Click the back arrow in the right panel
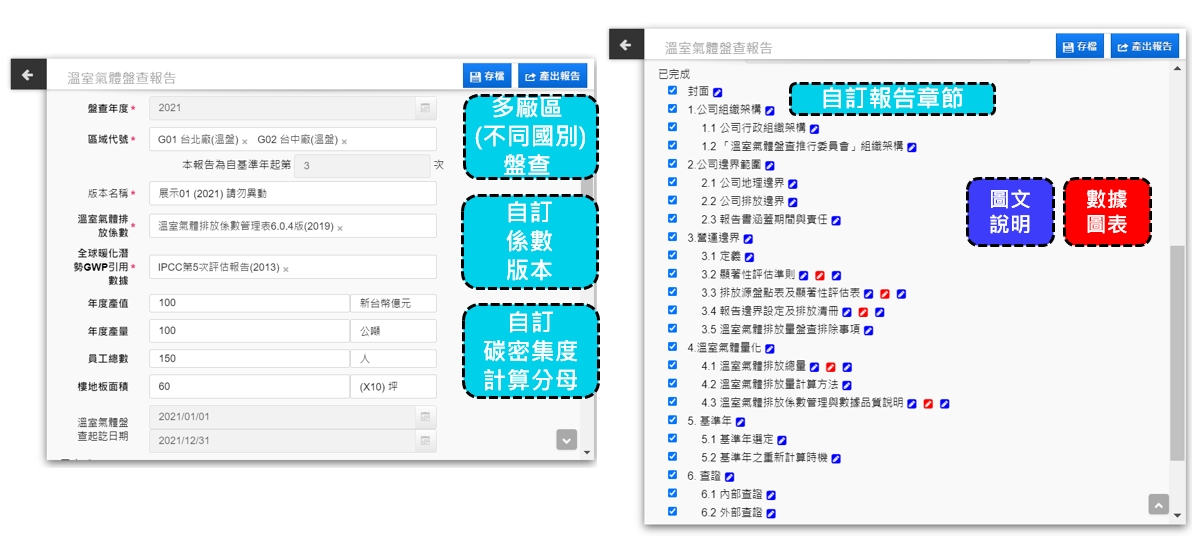Image resolution: width=1203 pixels, height=551 pixels. pos(625,46)
